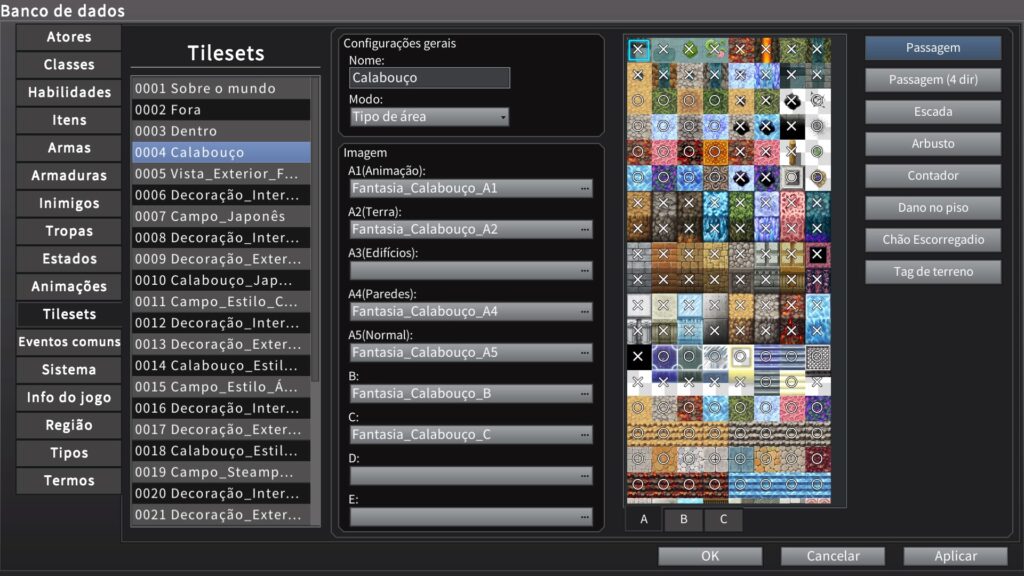Go to the Itens tab

69,120
